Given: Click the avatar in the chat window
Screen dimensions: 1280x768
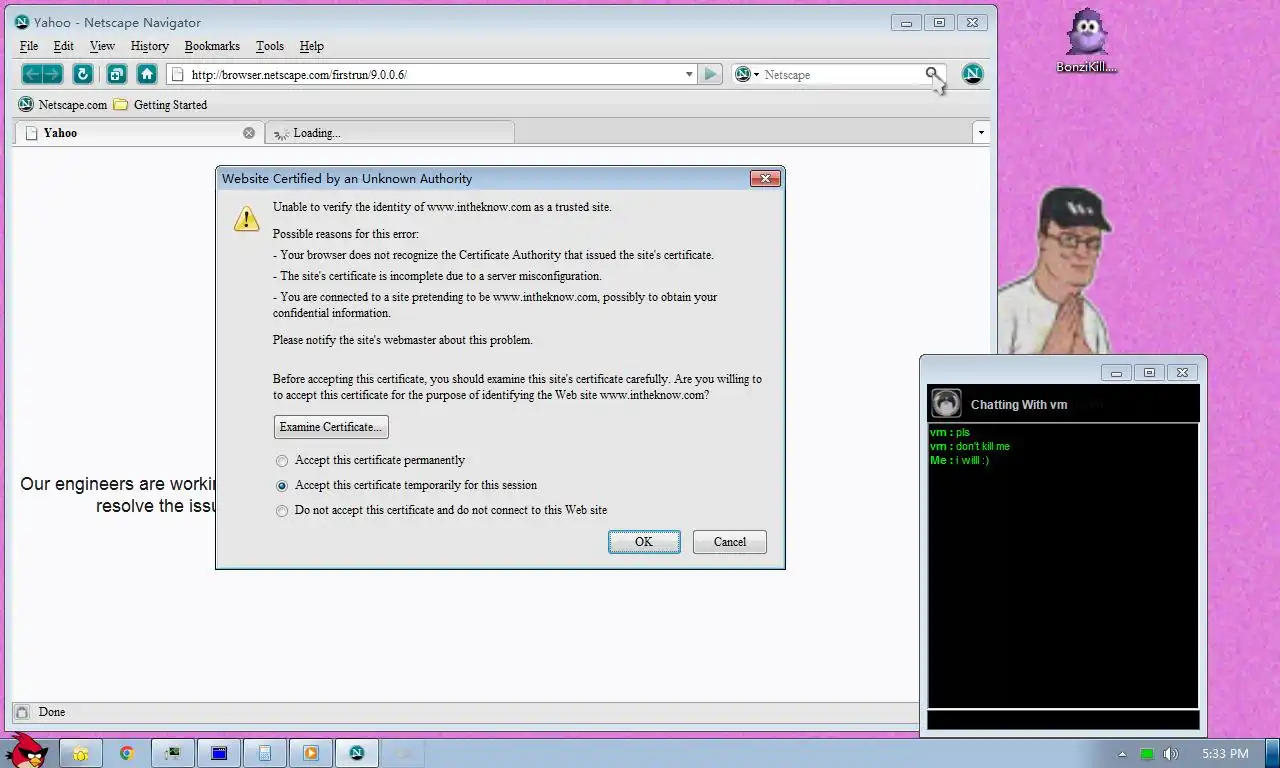Looking at the screenshot, I should point(946,404).
